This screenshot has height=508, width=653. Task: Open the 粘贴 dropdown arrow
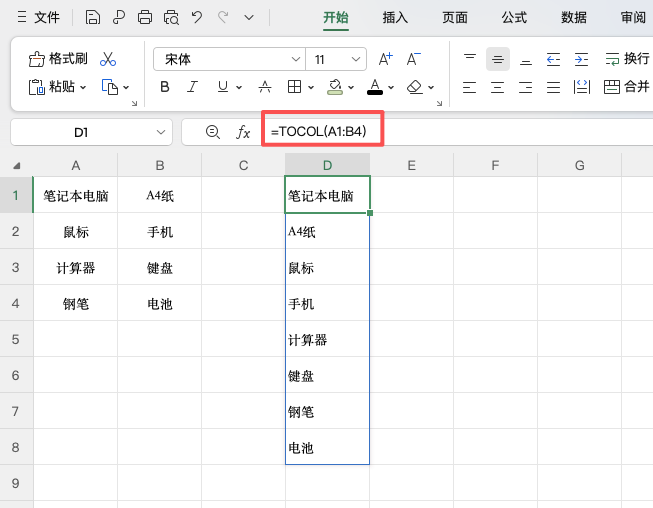83,87
